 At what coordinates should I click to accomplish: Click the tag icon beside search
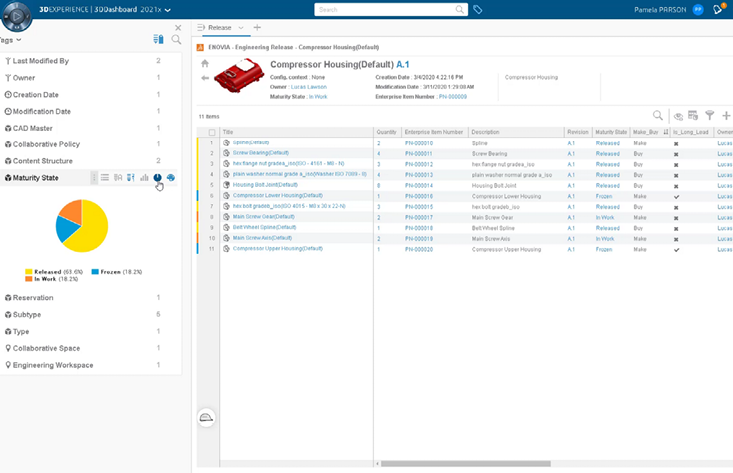tap(478, 9)
